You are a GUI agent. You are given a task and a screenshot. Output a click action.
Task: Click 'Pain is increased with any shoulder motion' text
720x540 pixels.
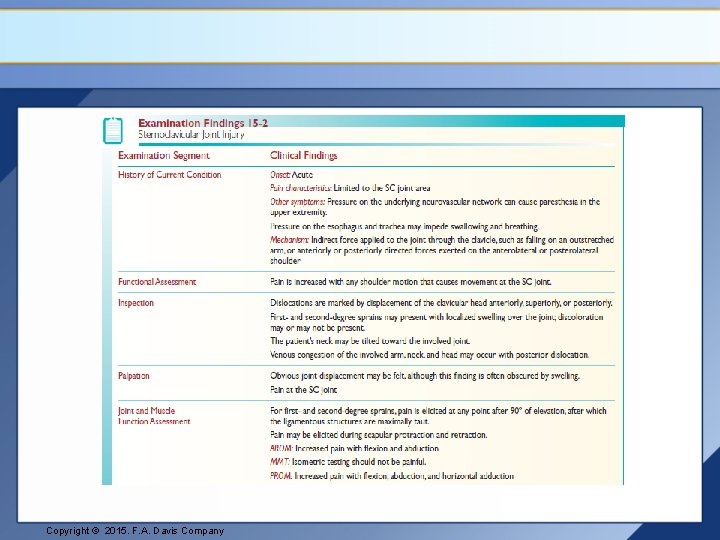point(411,282)
